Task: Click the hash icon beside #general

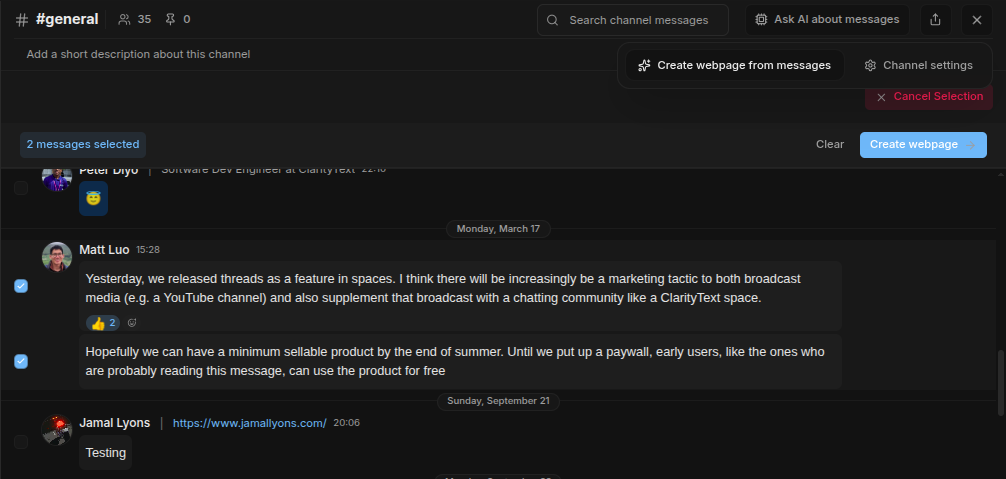Action: [x=22, y=20]
